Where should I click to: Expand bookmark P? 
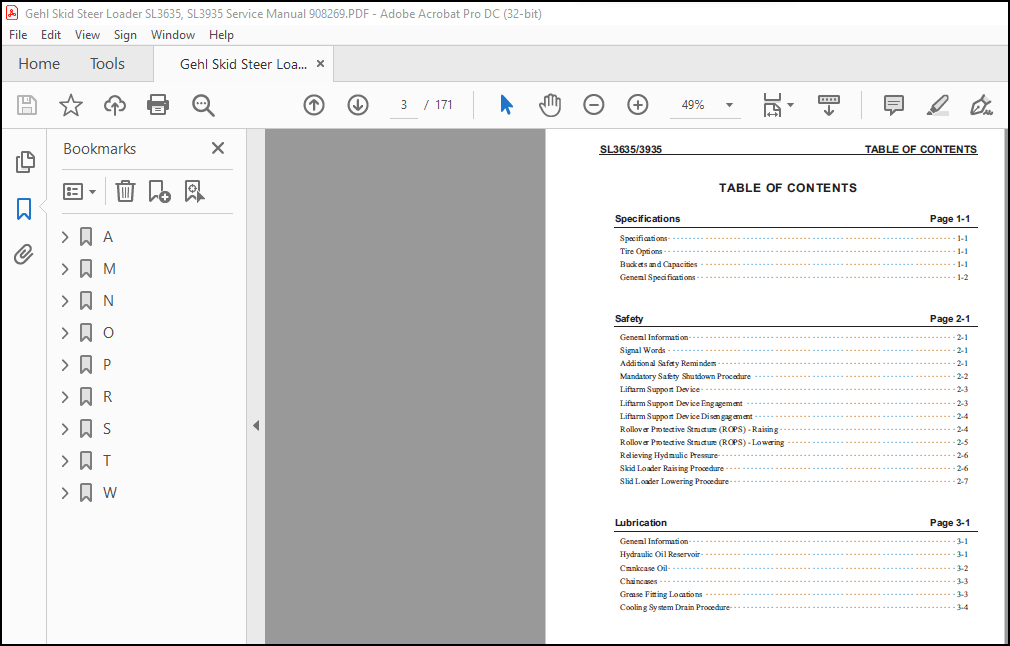65,365
